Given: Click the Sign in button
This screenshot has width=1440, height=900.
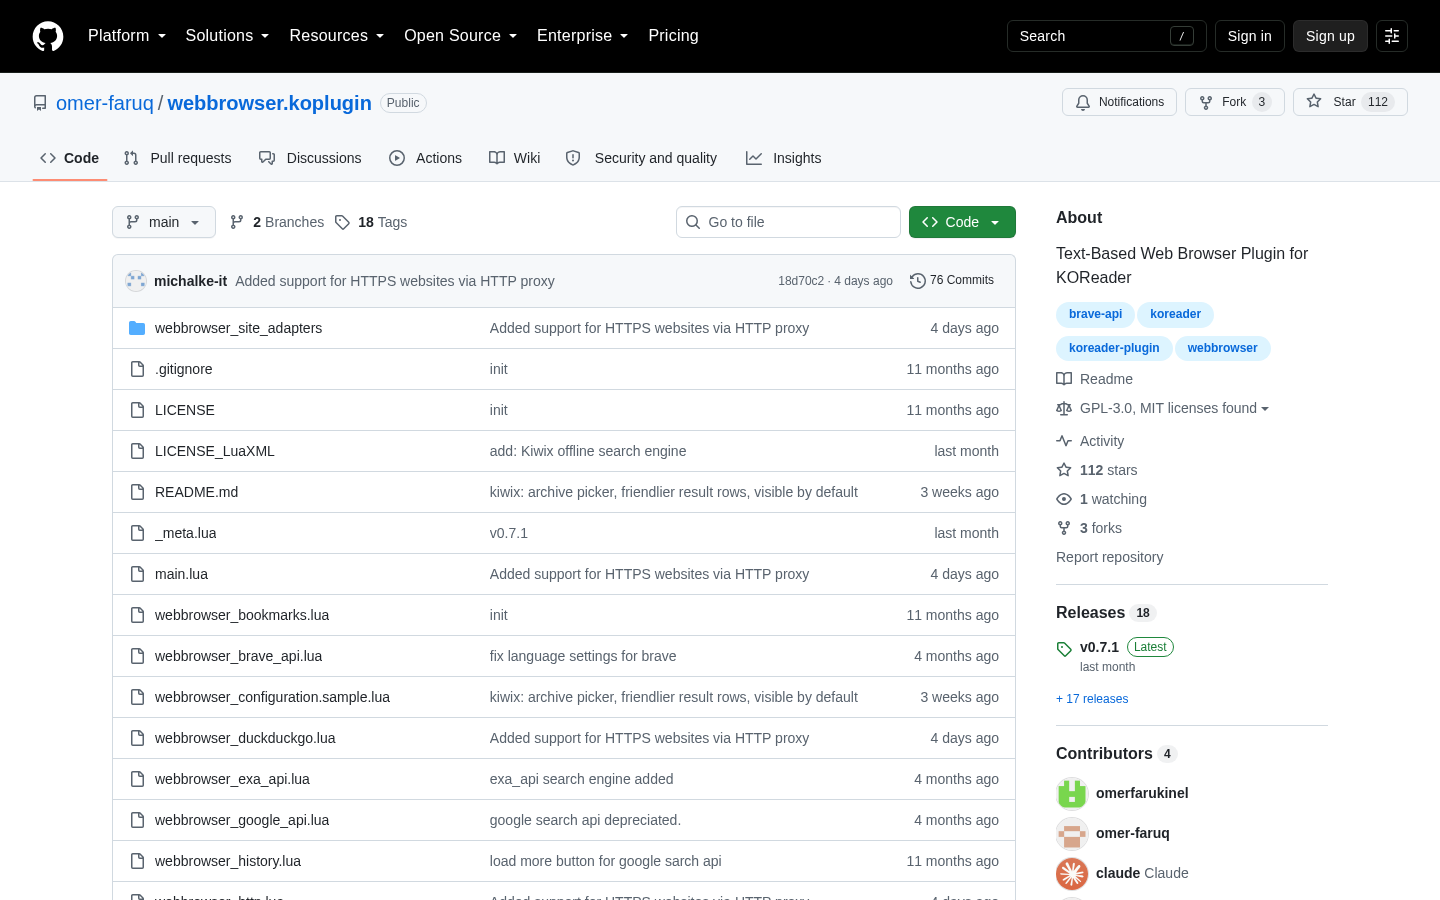Looking at the screenshot, I should (1250, 36).
